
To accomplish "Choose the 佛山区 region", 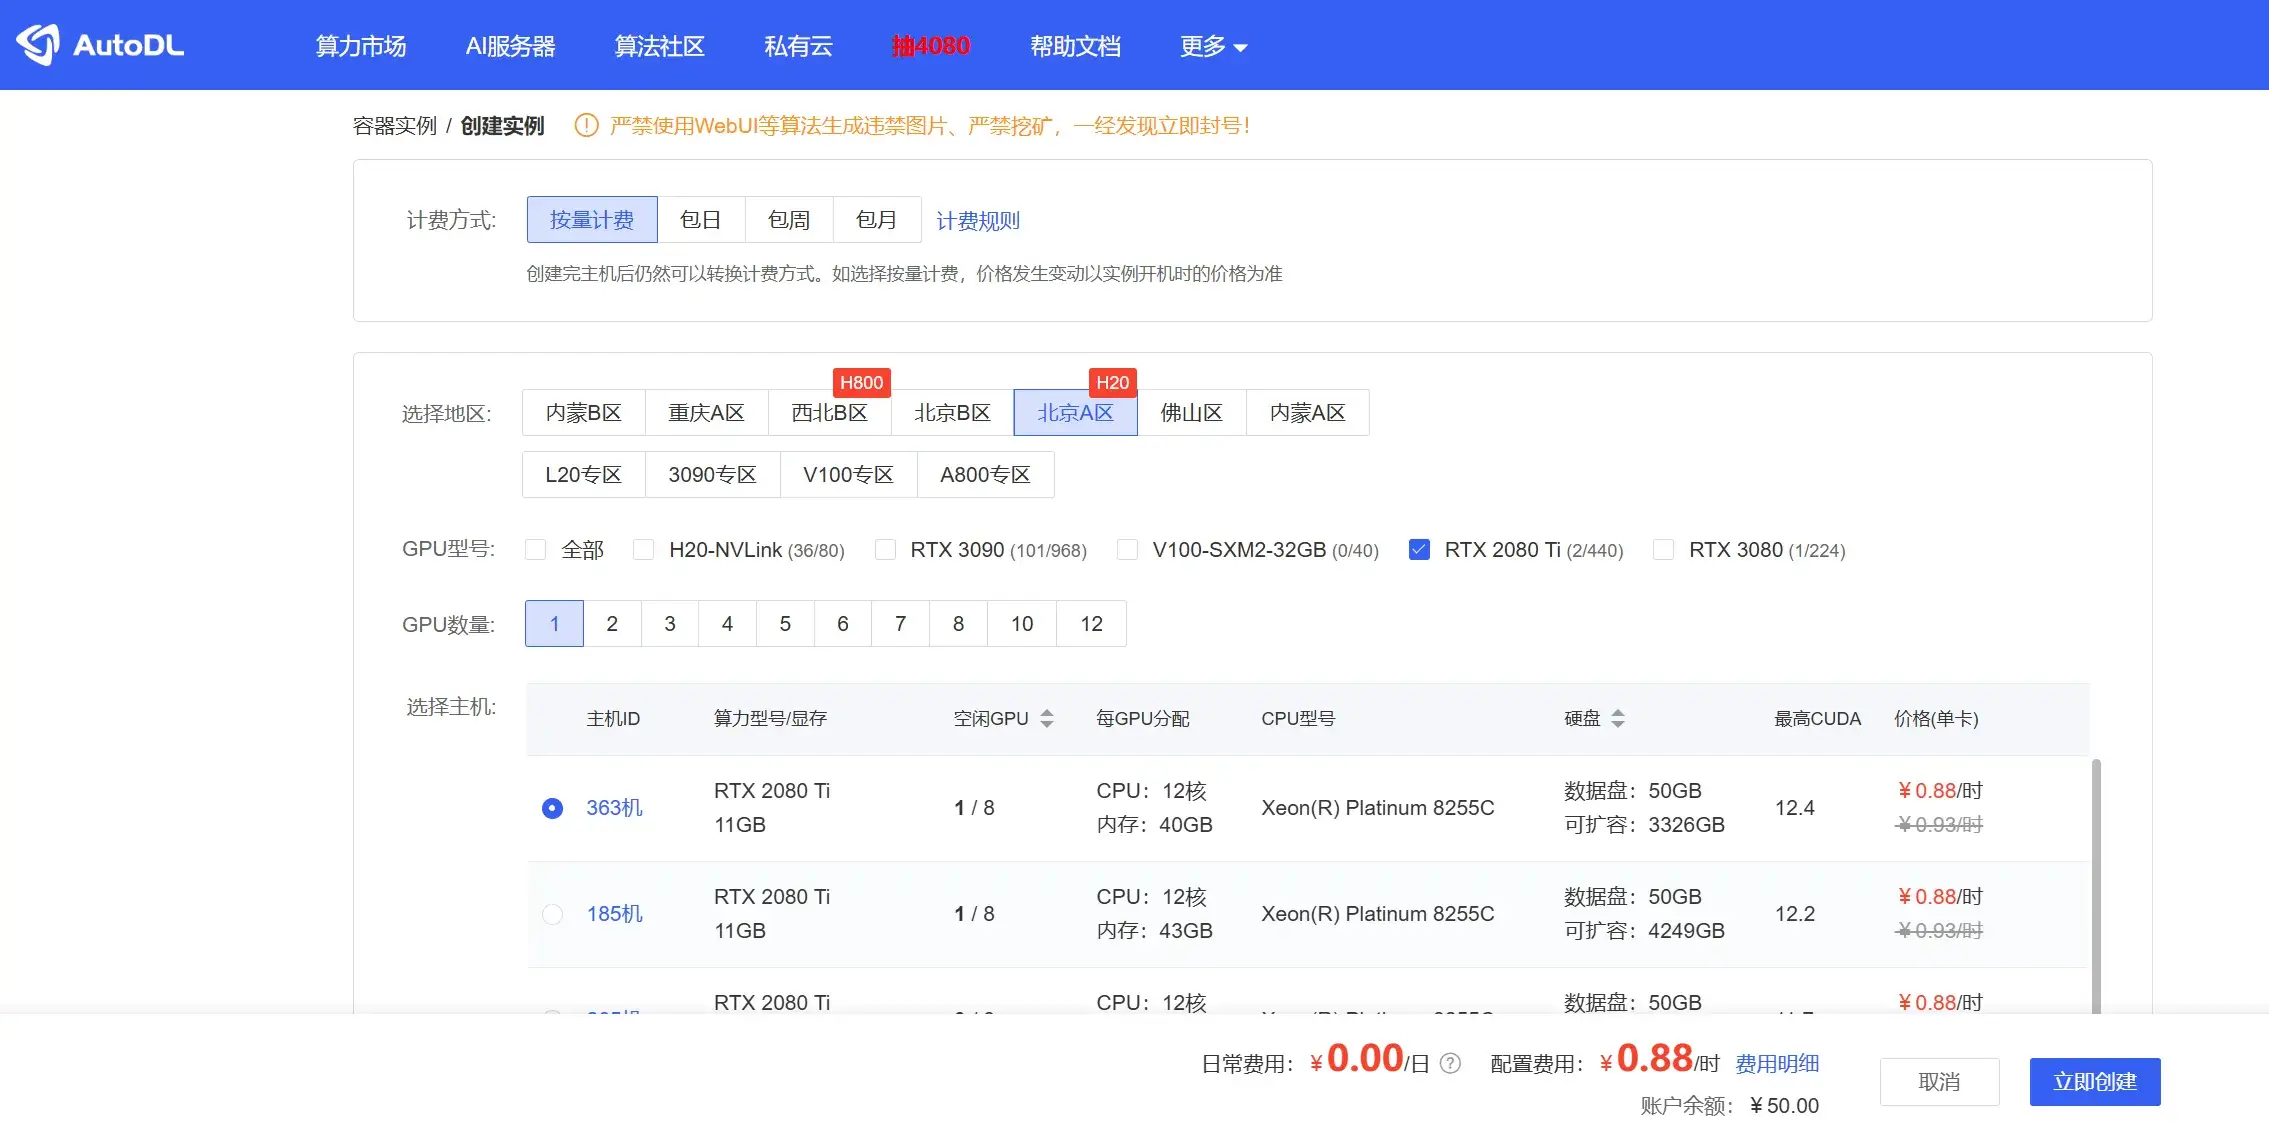I will [1192, 413].
